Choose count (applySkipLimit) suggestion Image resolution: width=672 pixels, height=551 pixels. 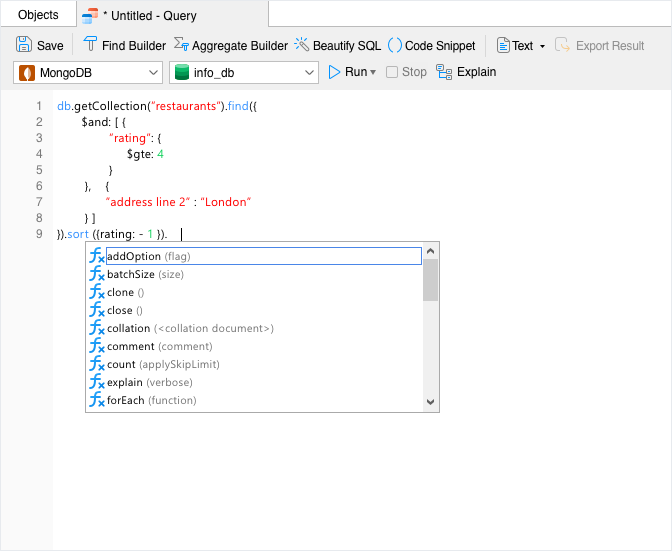coord(256,364)
